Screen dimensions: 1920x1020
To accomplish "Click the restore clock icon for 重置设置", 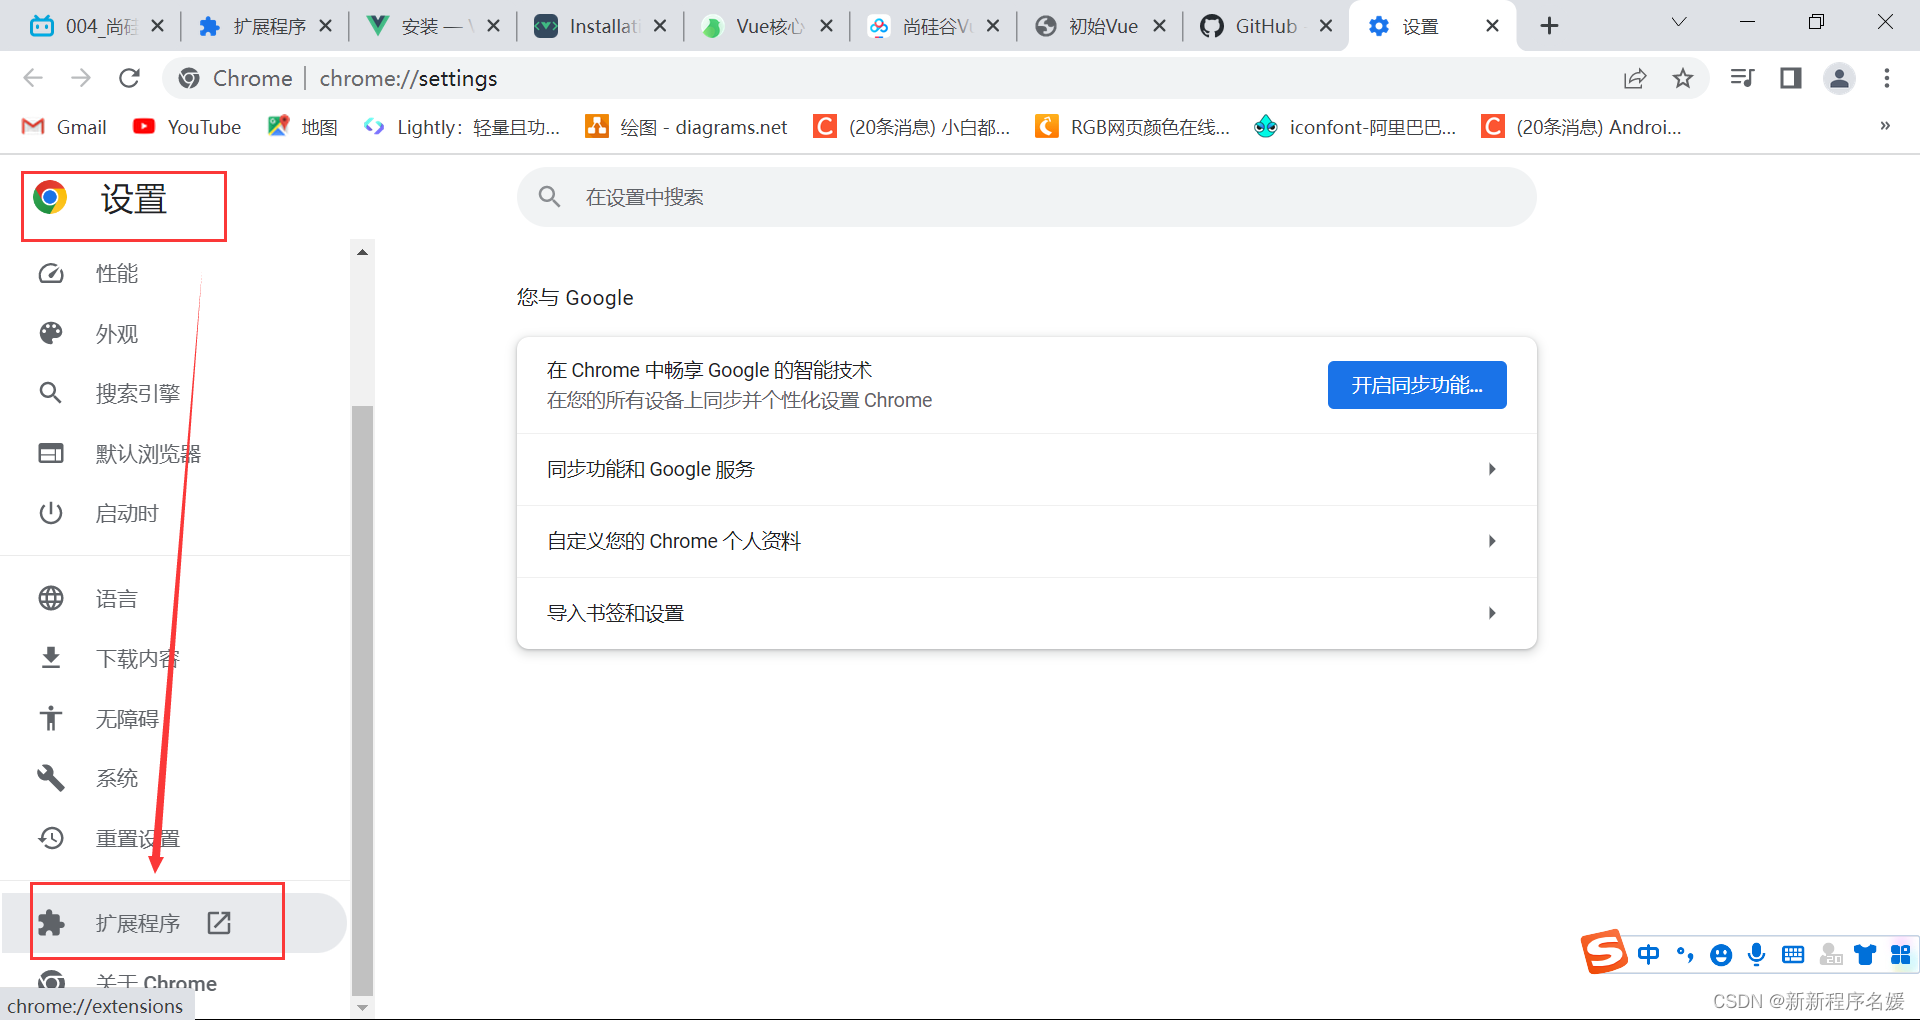I will 51,838.
